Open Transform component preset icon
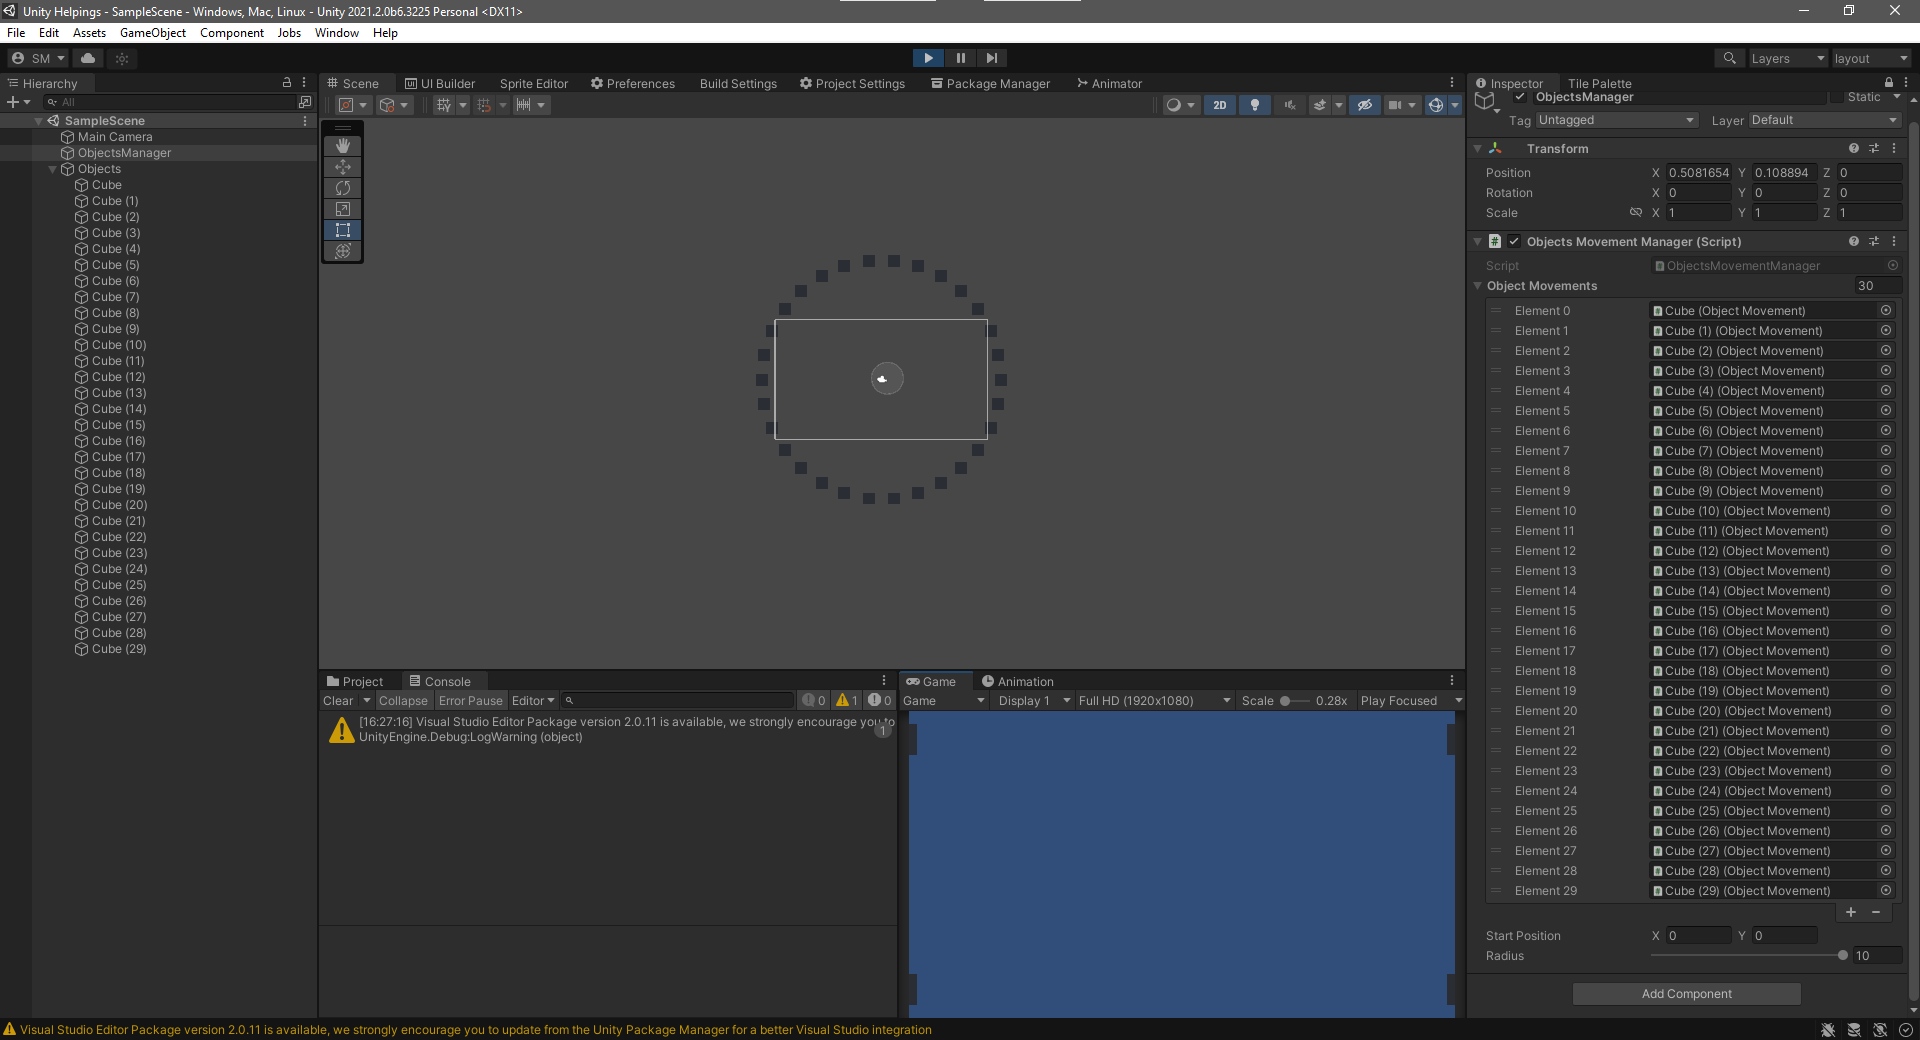This screenshot has width=1920, height=1040. click(x=1874, y=148)
